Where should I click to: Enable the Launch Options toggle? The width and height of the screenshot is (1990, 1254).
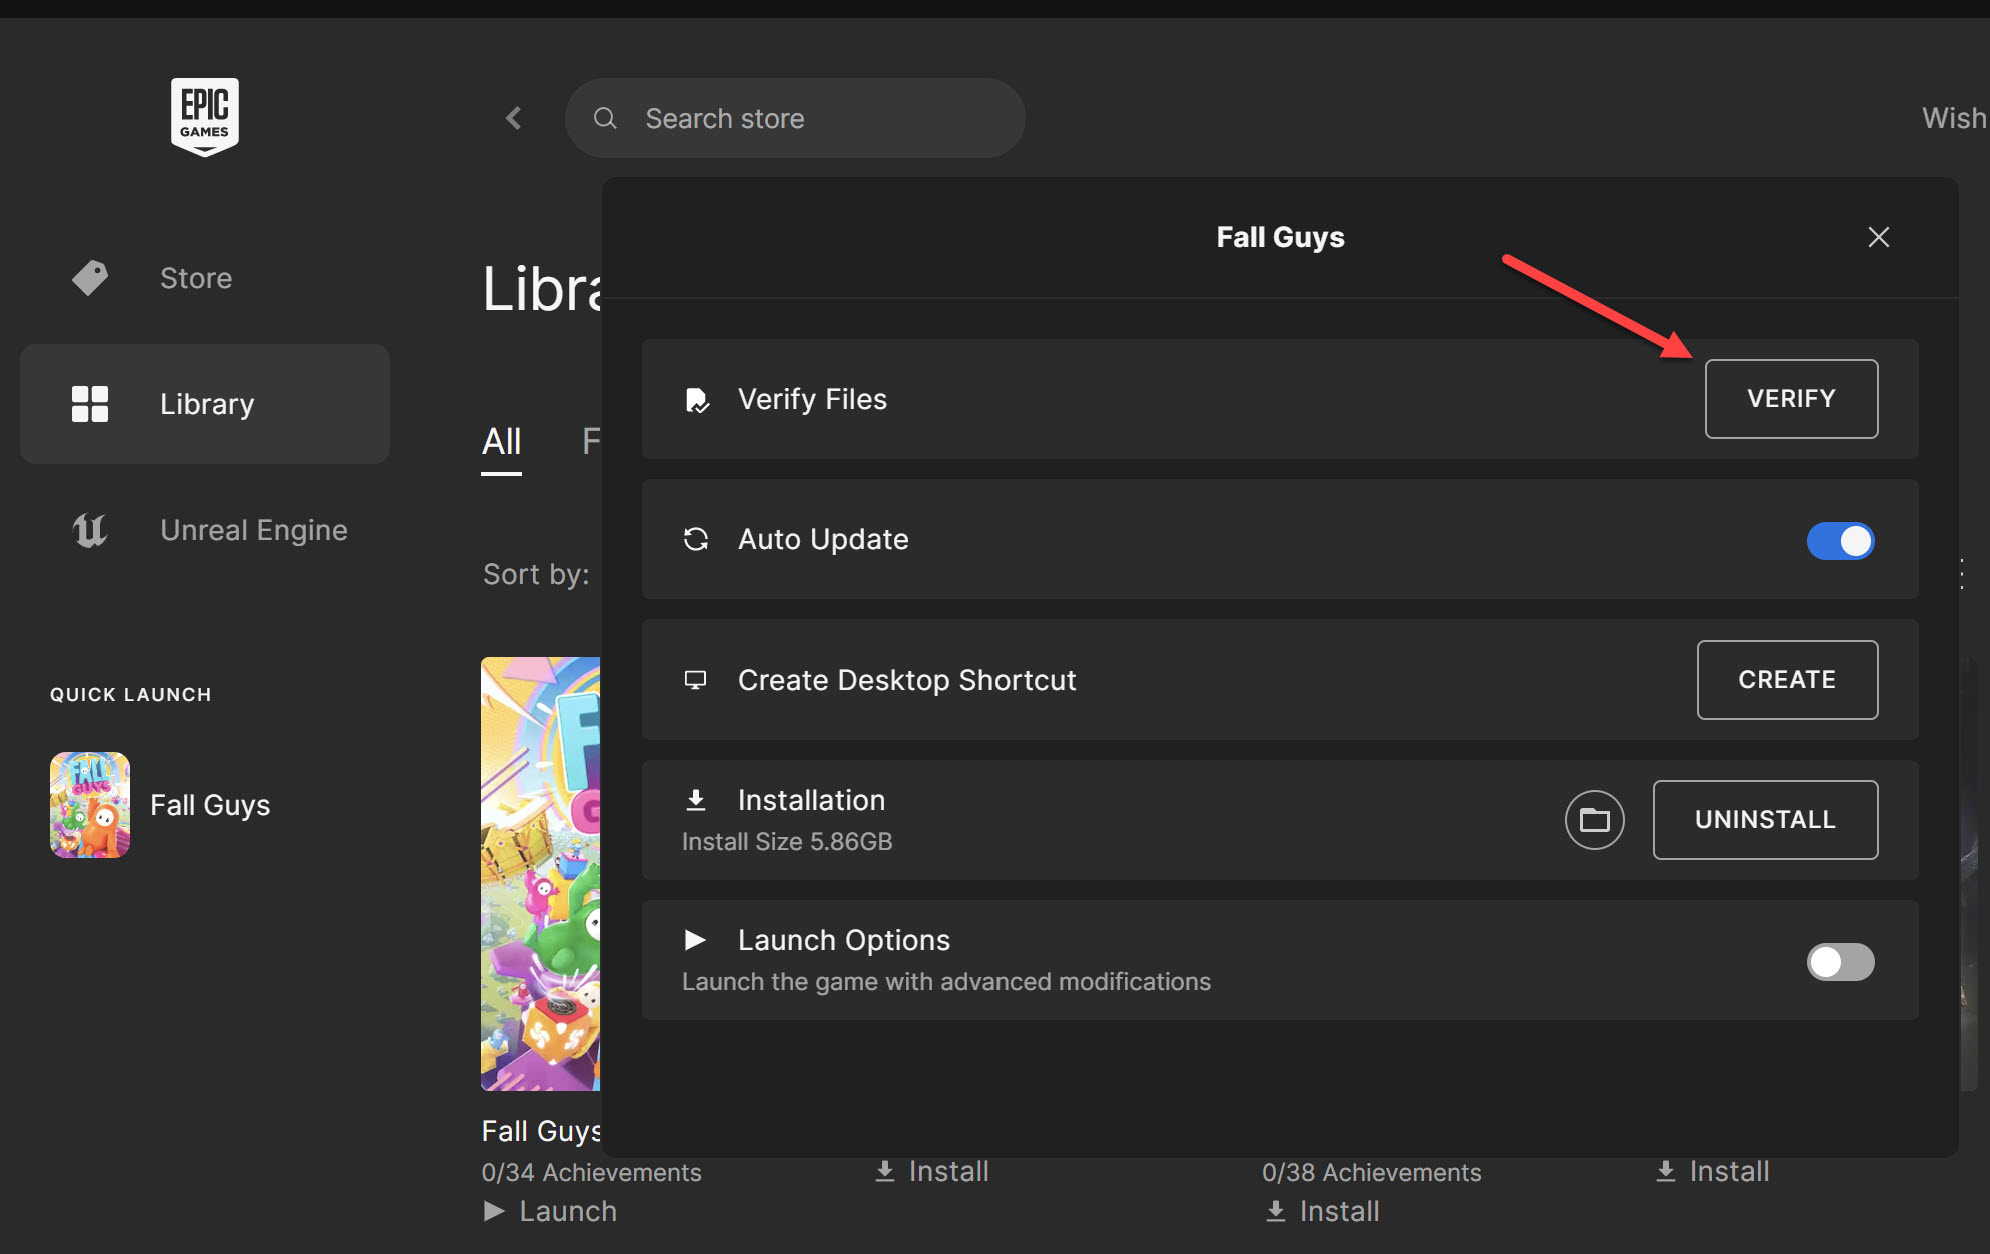pyautogui.click(x=1840, y=962)
